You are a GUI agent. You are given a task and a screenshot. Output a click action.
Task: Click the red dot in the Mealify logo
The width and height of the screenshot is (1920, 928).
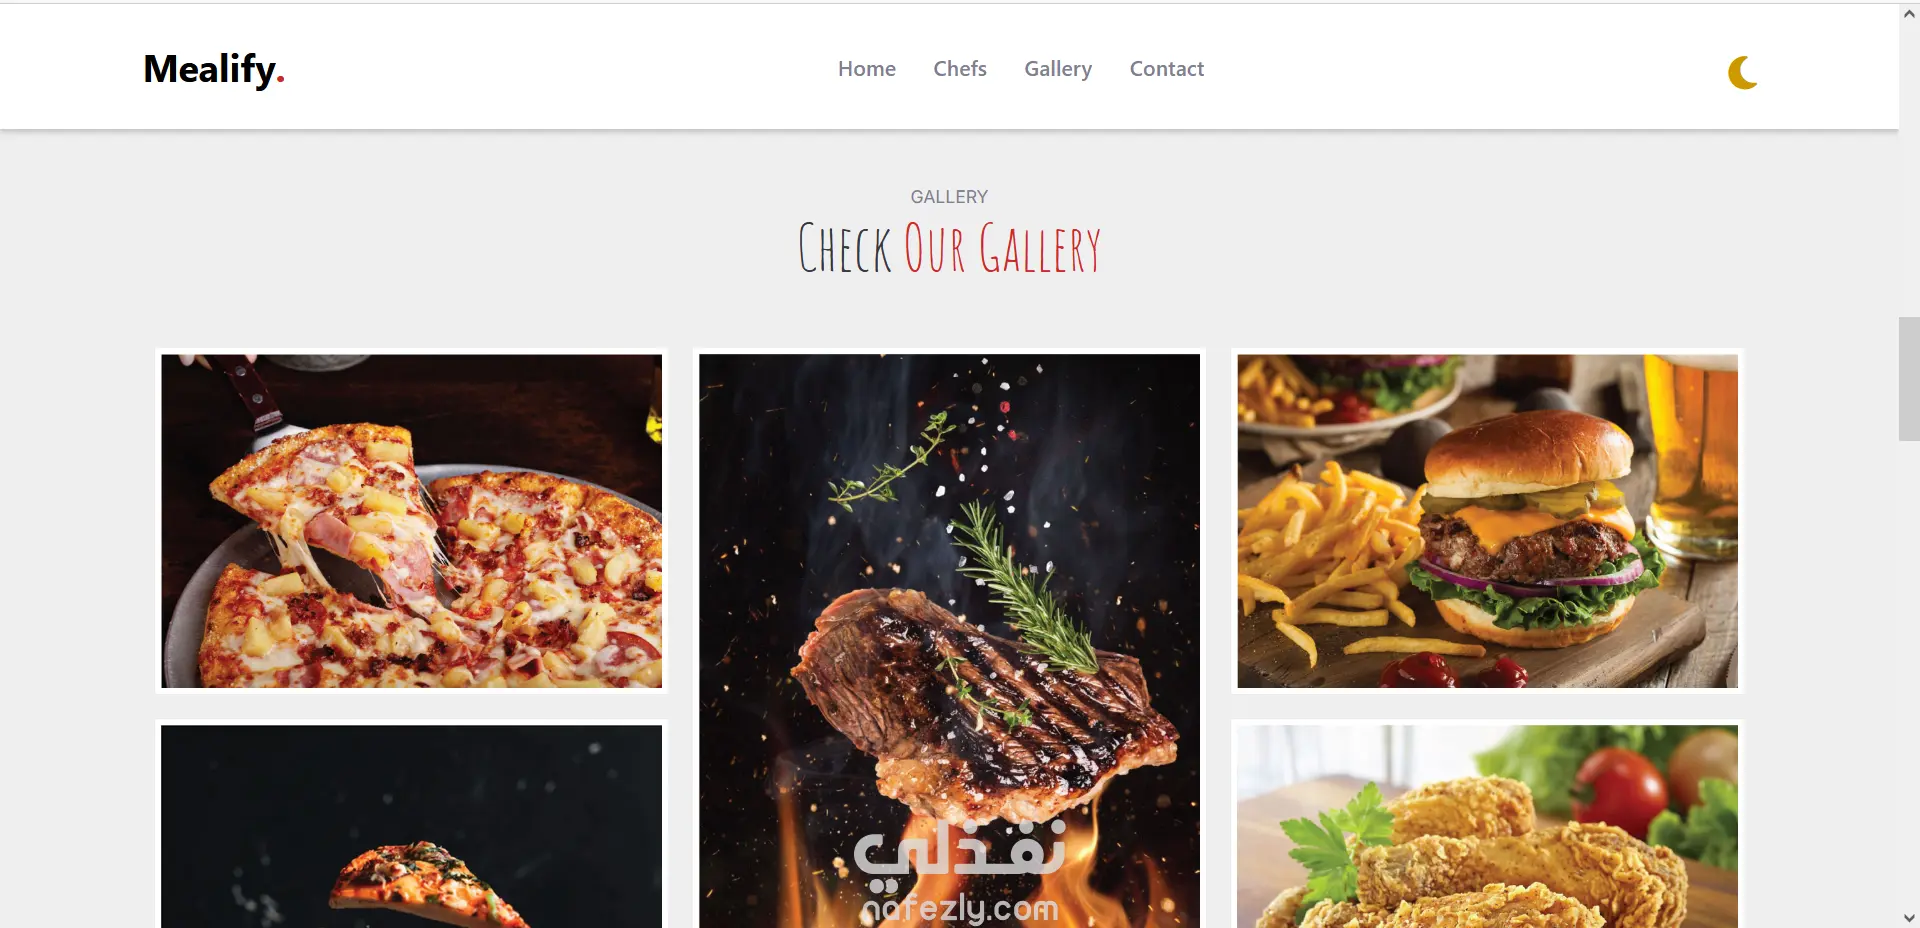(281, 79)
